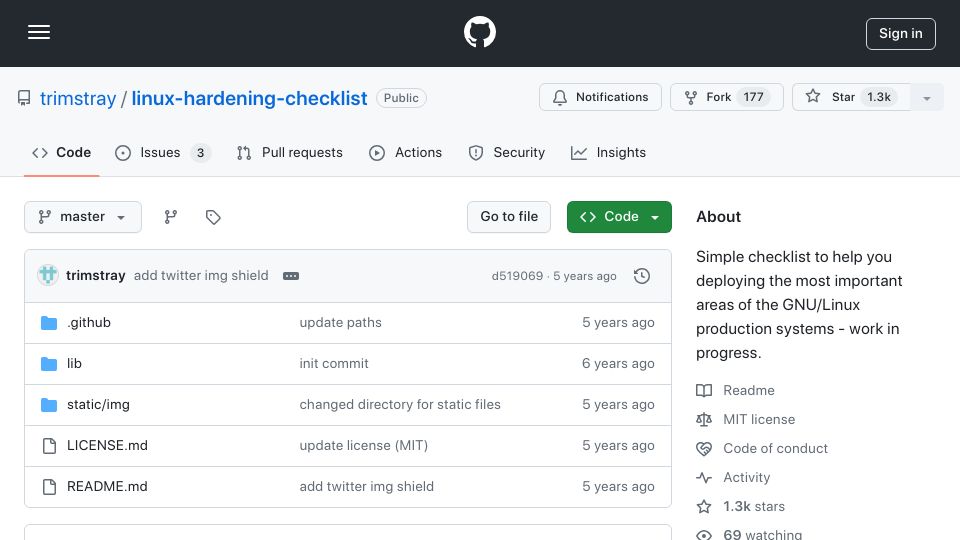Open trimstray author name in latest commit
This screenshot has width=960, height=540.
click(96, 276)
